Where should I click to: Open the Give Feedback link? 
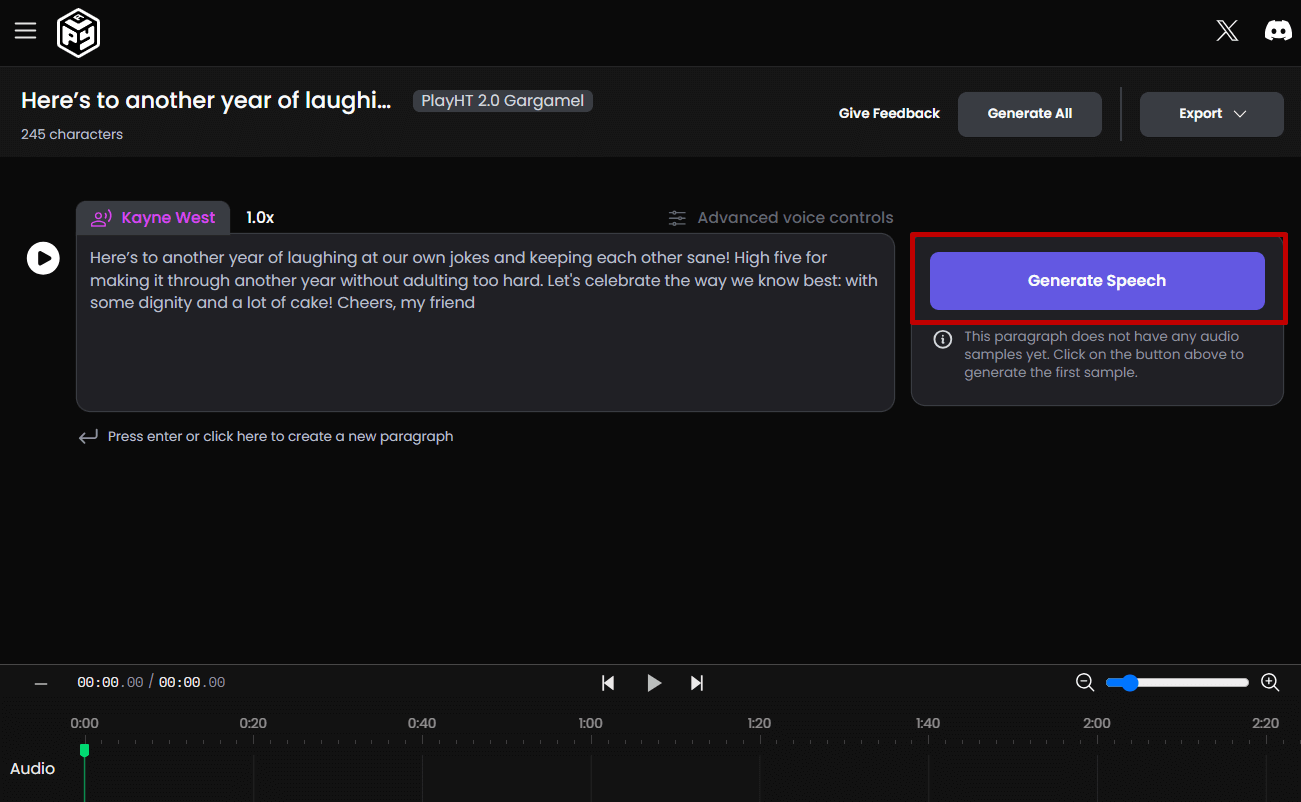coord(889,114)
